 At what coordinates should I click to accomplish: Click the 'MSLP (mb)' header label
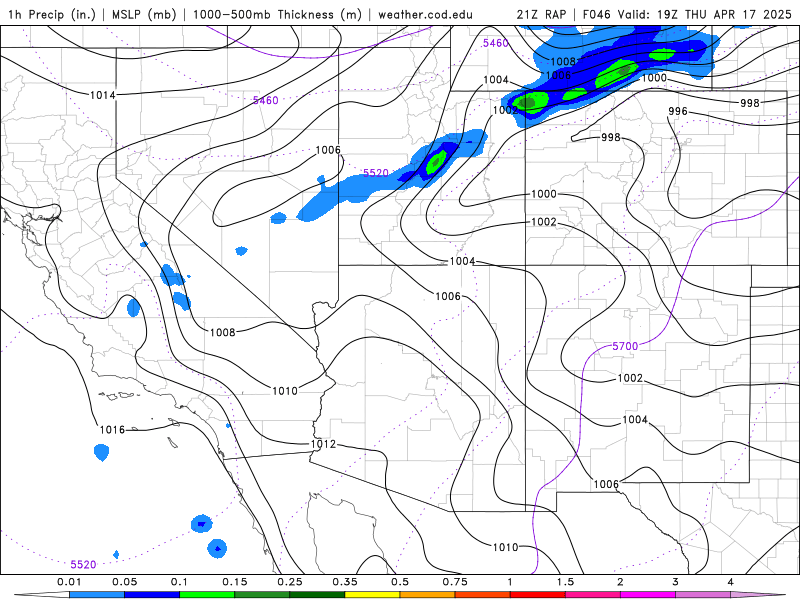142,14
